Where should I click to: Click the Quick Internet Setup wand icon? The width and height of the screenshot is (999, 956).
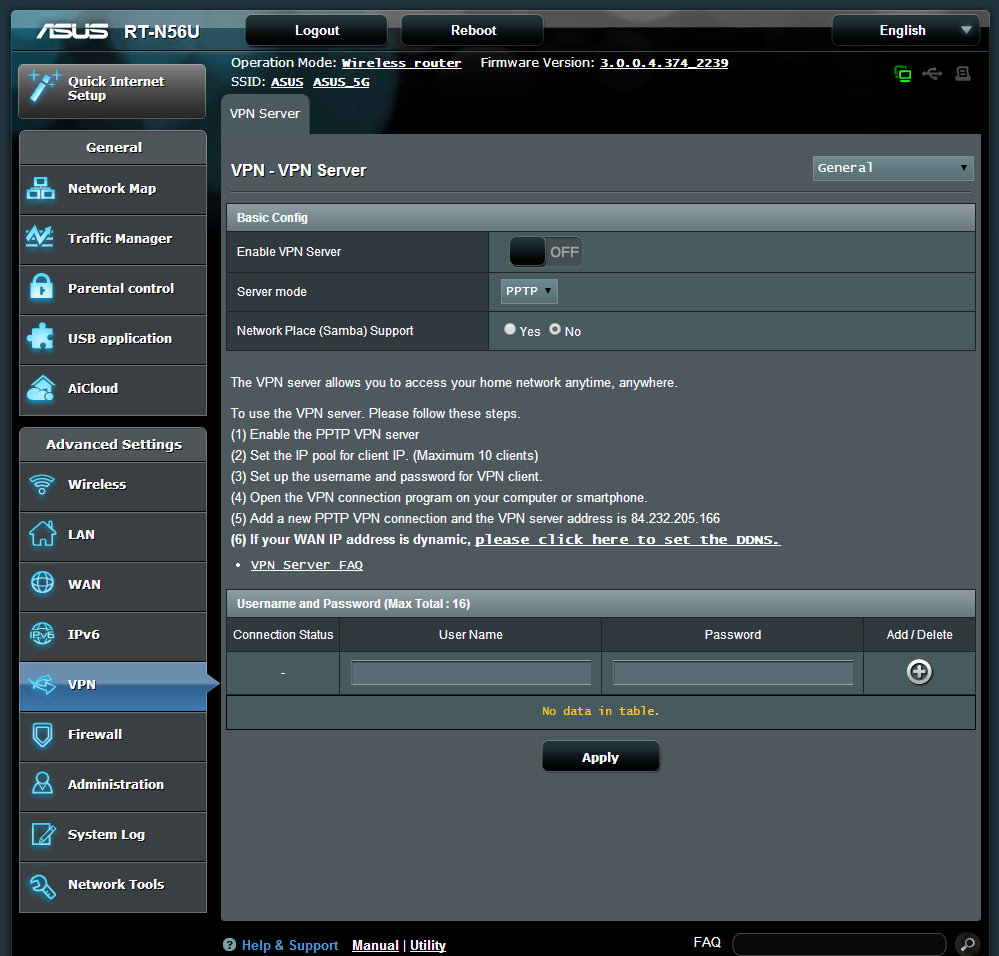click(x=43, y=87)
